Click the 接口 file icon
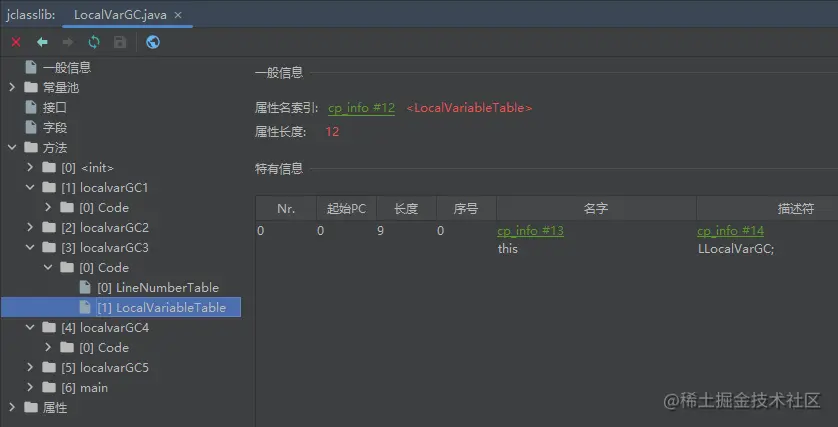The image size is (838, 427). pos(31,107)
